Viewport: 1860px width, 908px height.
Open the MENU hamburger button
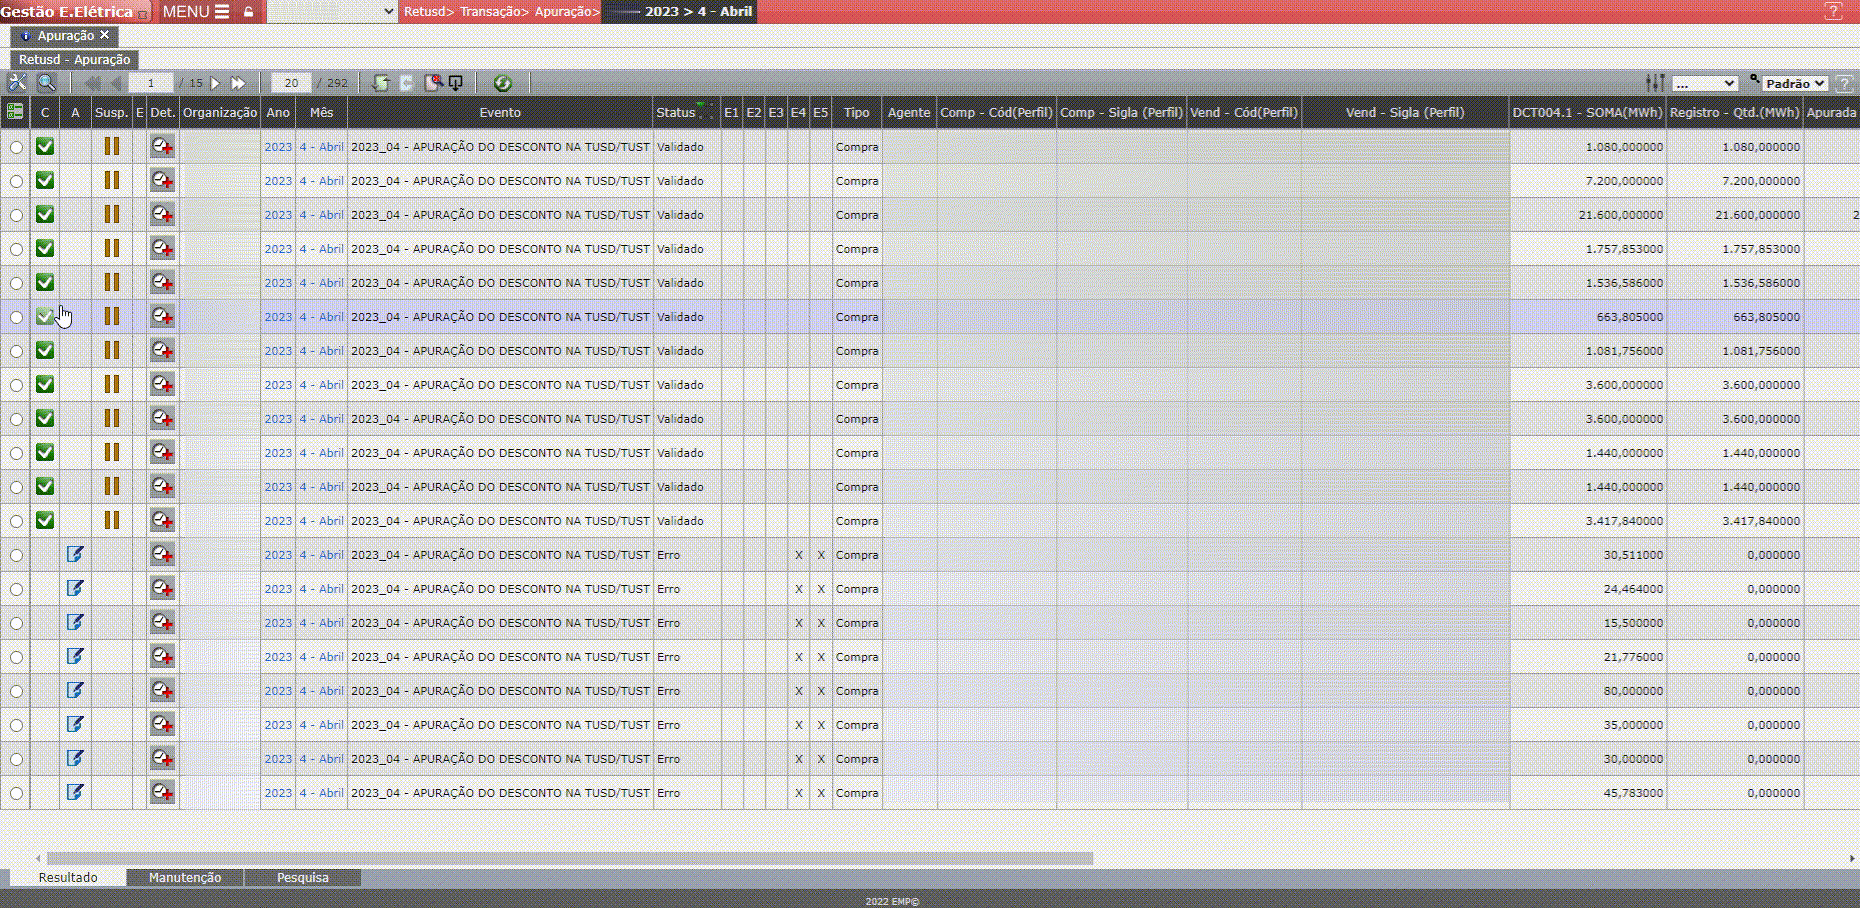click(196, 12)
